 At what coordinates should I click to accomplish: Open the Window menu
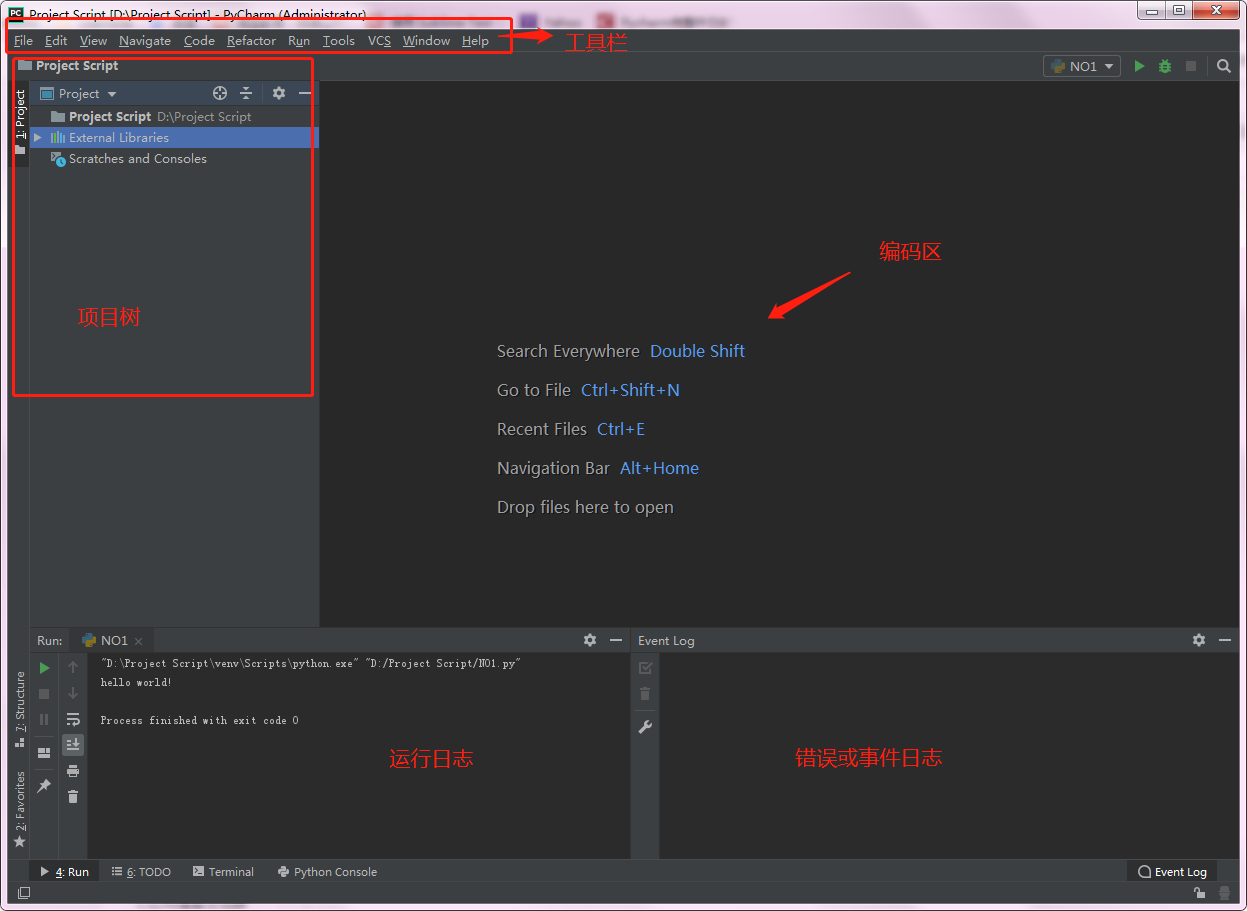click(426, 40)
